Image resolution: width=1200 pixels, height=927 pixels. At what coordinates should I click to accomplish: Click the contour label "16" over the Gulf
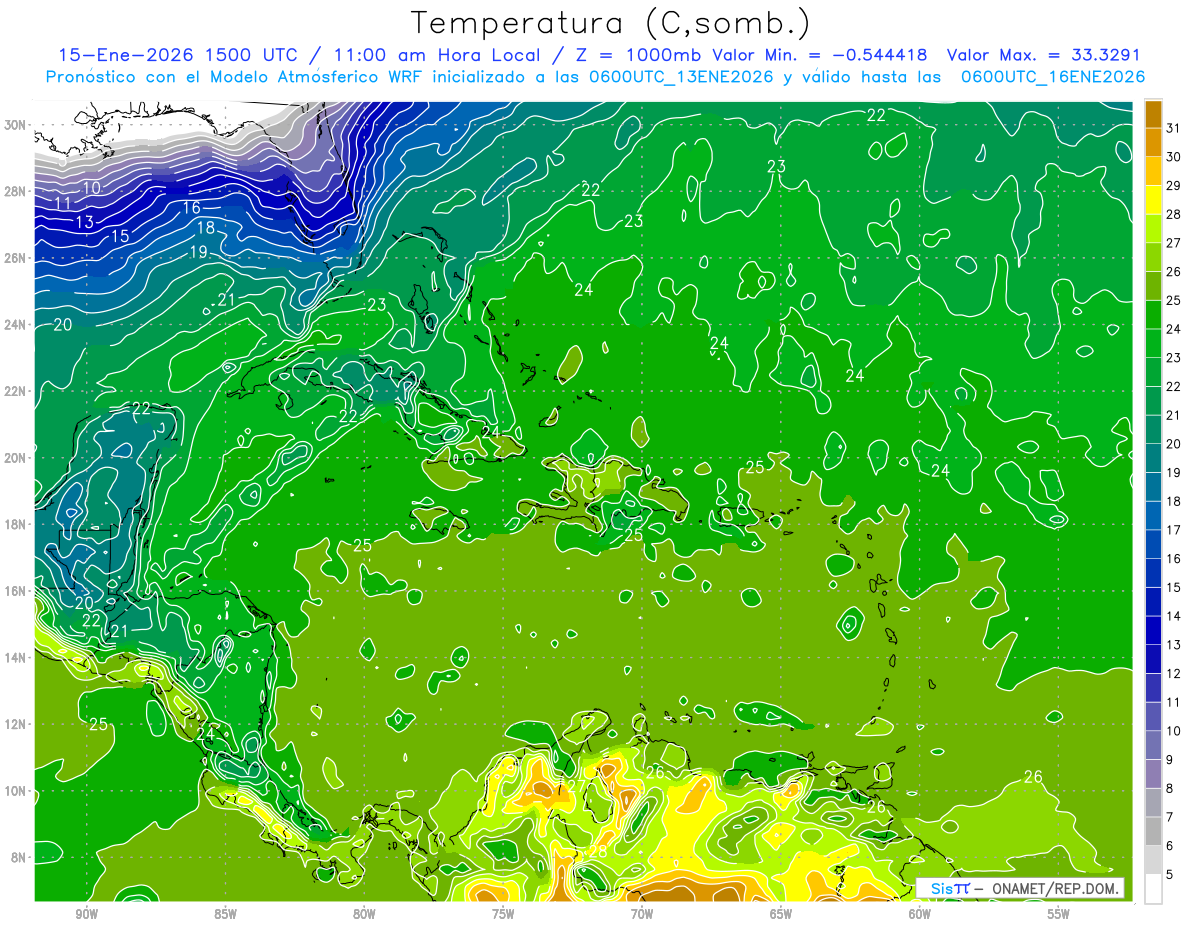pos(192,208)
